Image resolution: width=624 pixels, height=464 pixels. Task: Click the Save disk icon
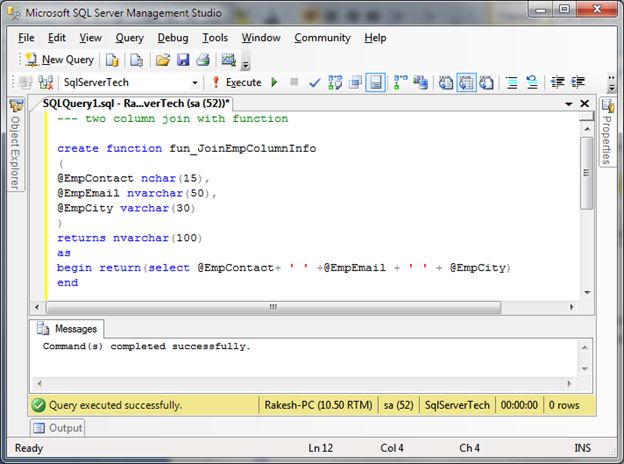183,60
